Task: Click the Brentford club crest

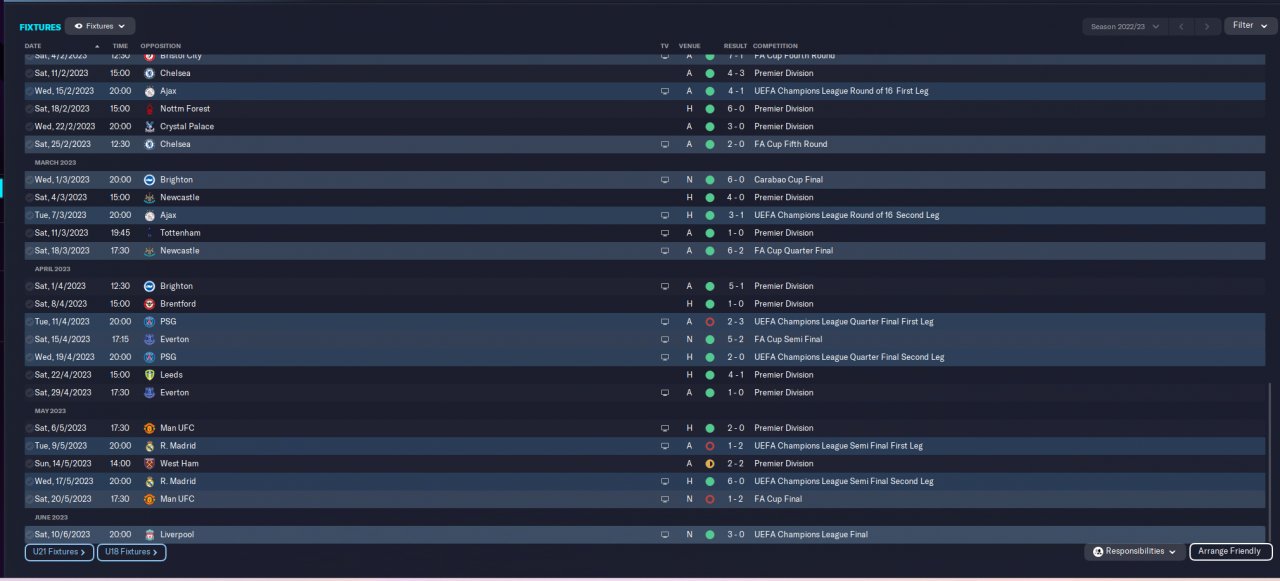Action: click(x=149, y=304)
